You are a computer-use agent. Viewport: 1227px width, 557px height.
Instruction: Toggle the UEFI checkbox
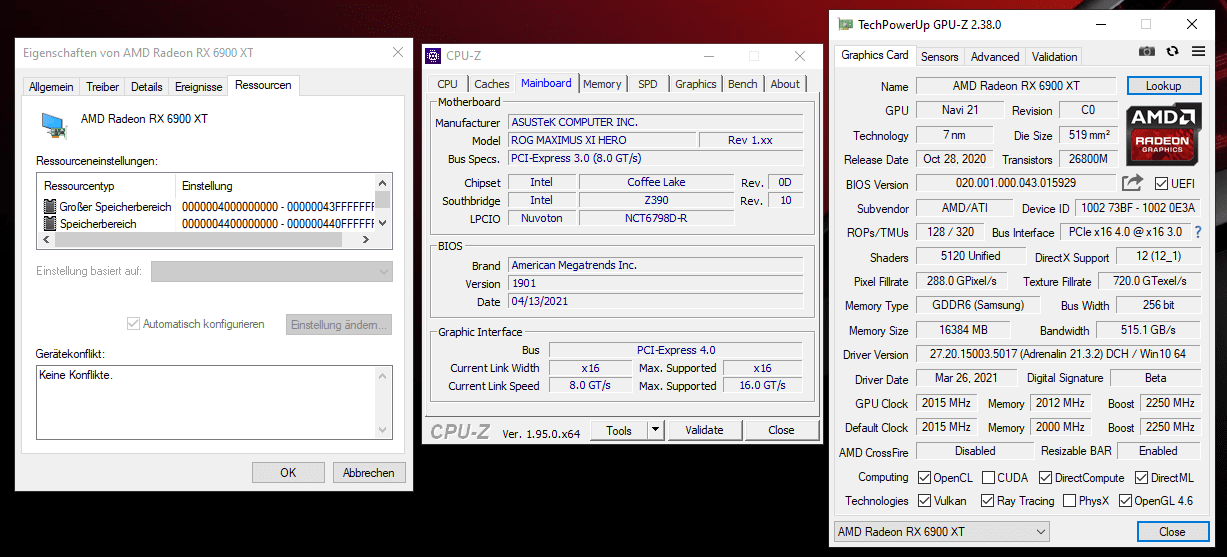[1161, 184]
